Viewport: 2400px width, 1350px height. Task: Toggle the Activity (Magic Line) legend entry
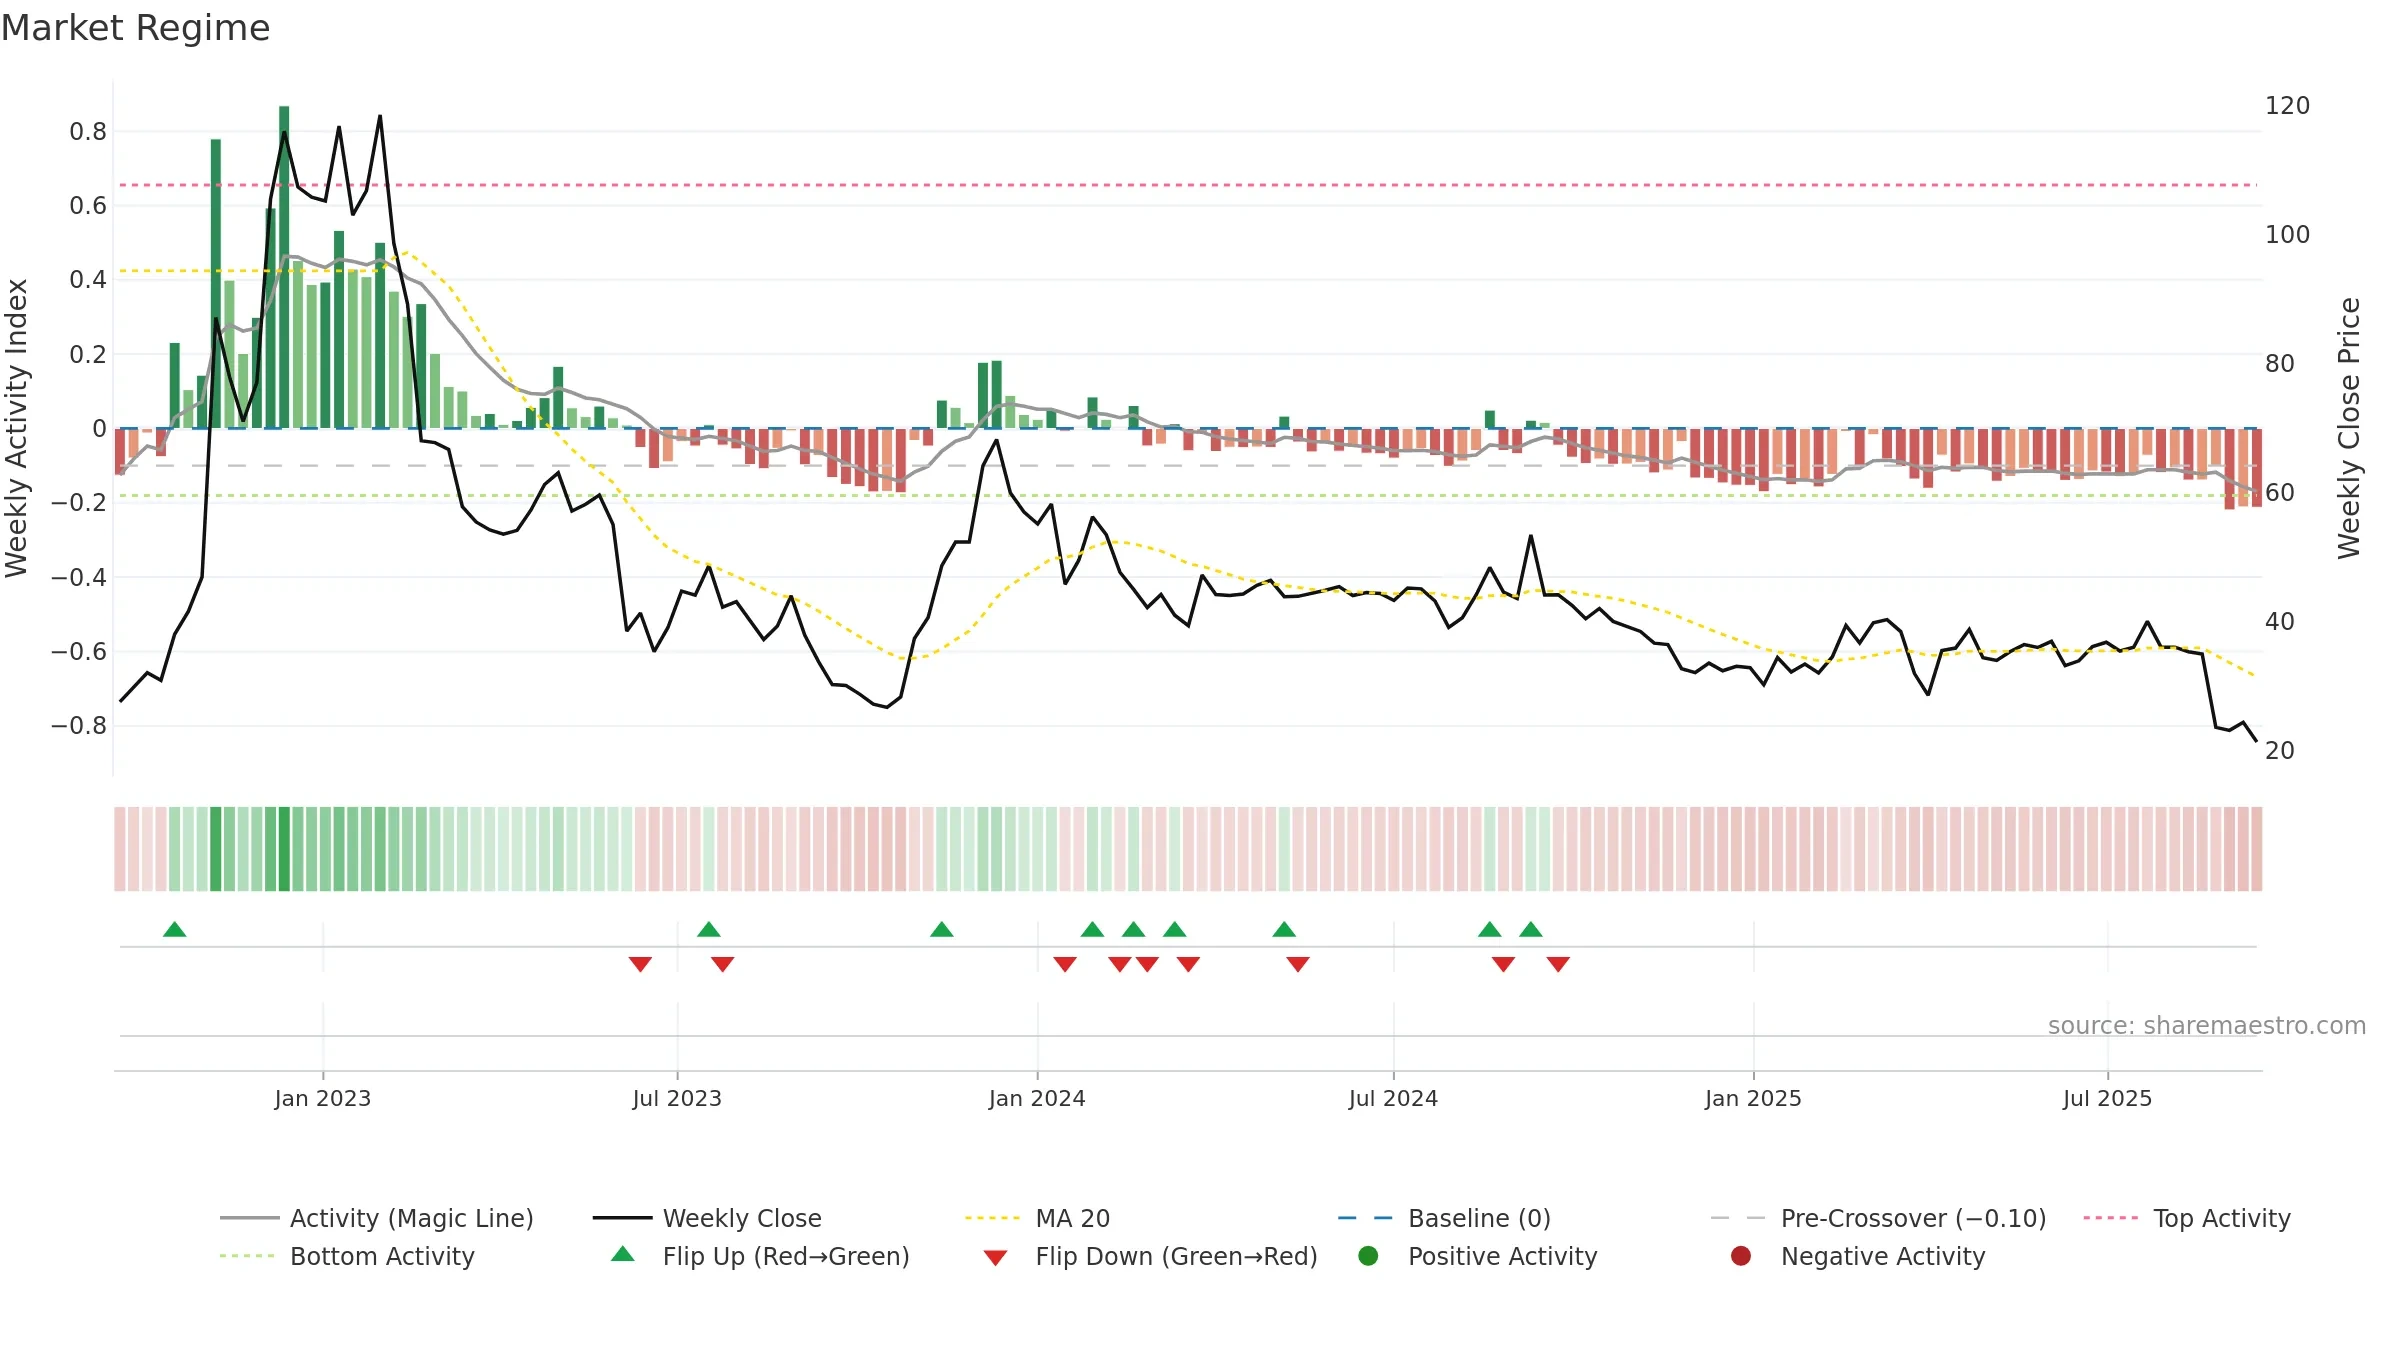pos(377,1218)
